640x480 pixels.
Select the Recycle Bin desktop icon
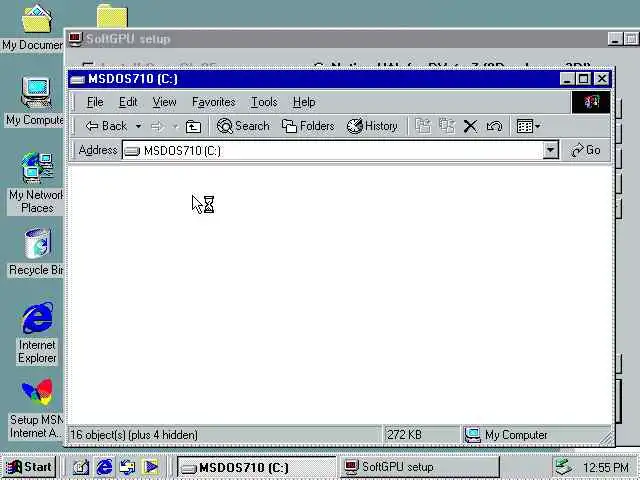click(37, 252)
